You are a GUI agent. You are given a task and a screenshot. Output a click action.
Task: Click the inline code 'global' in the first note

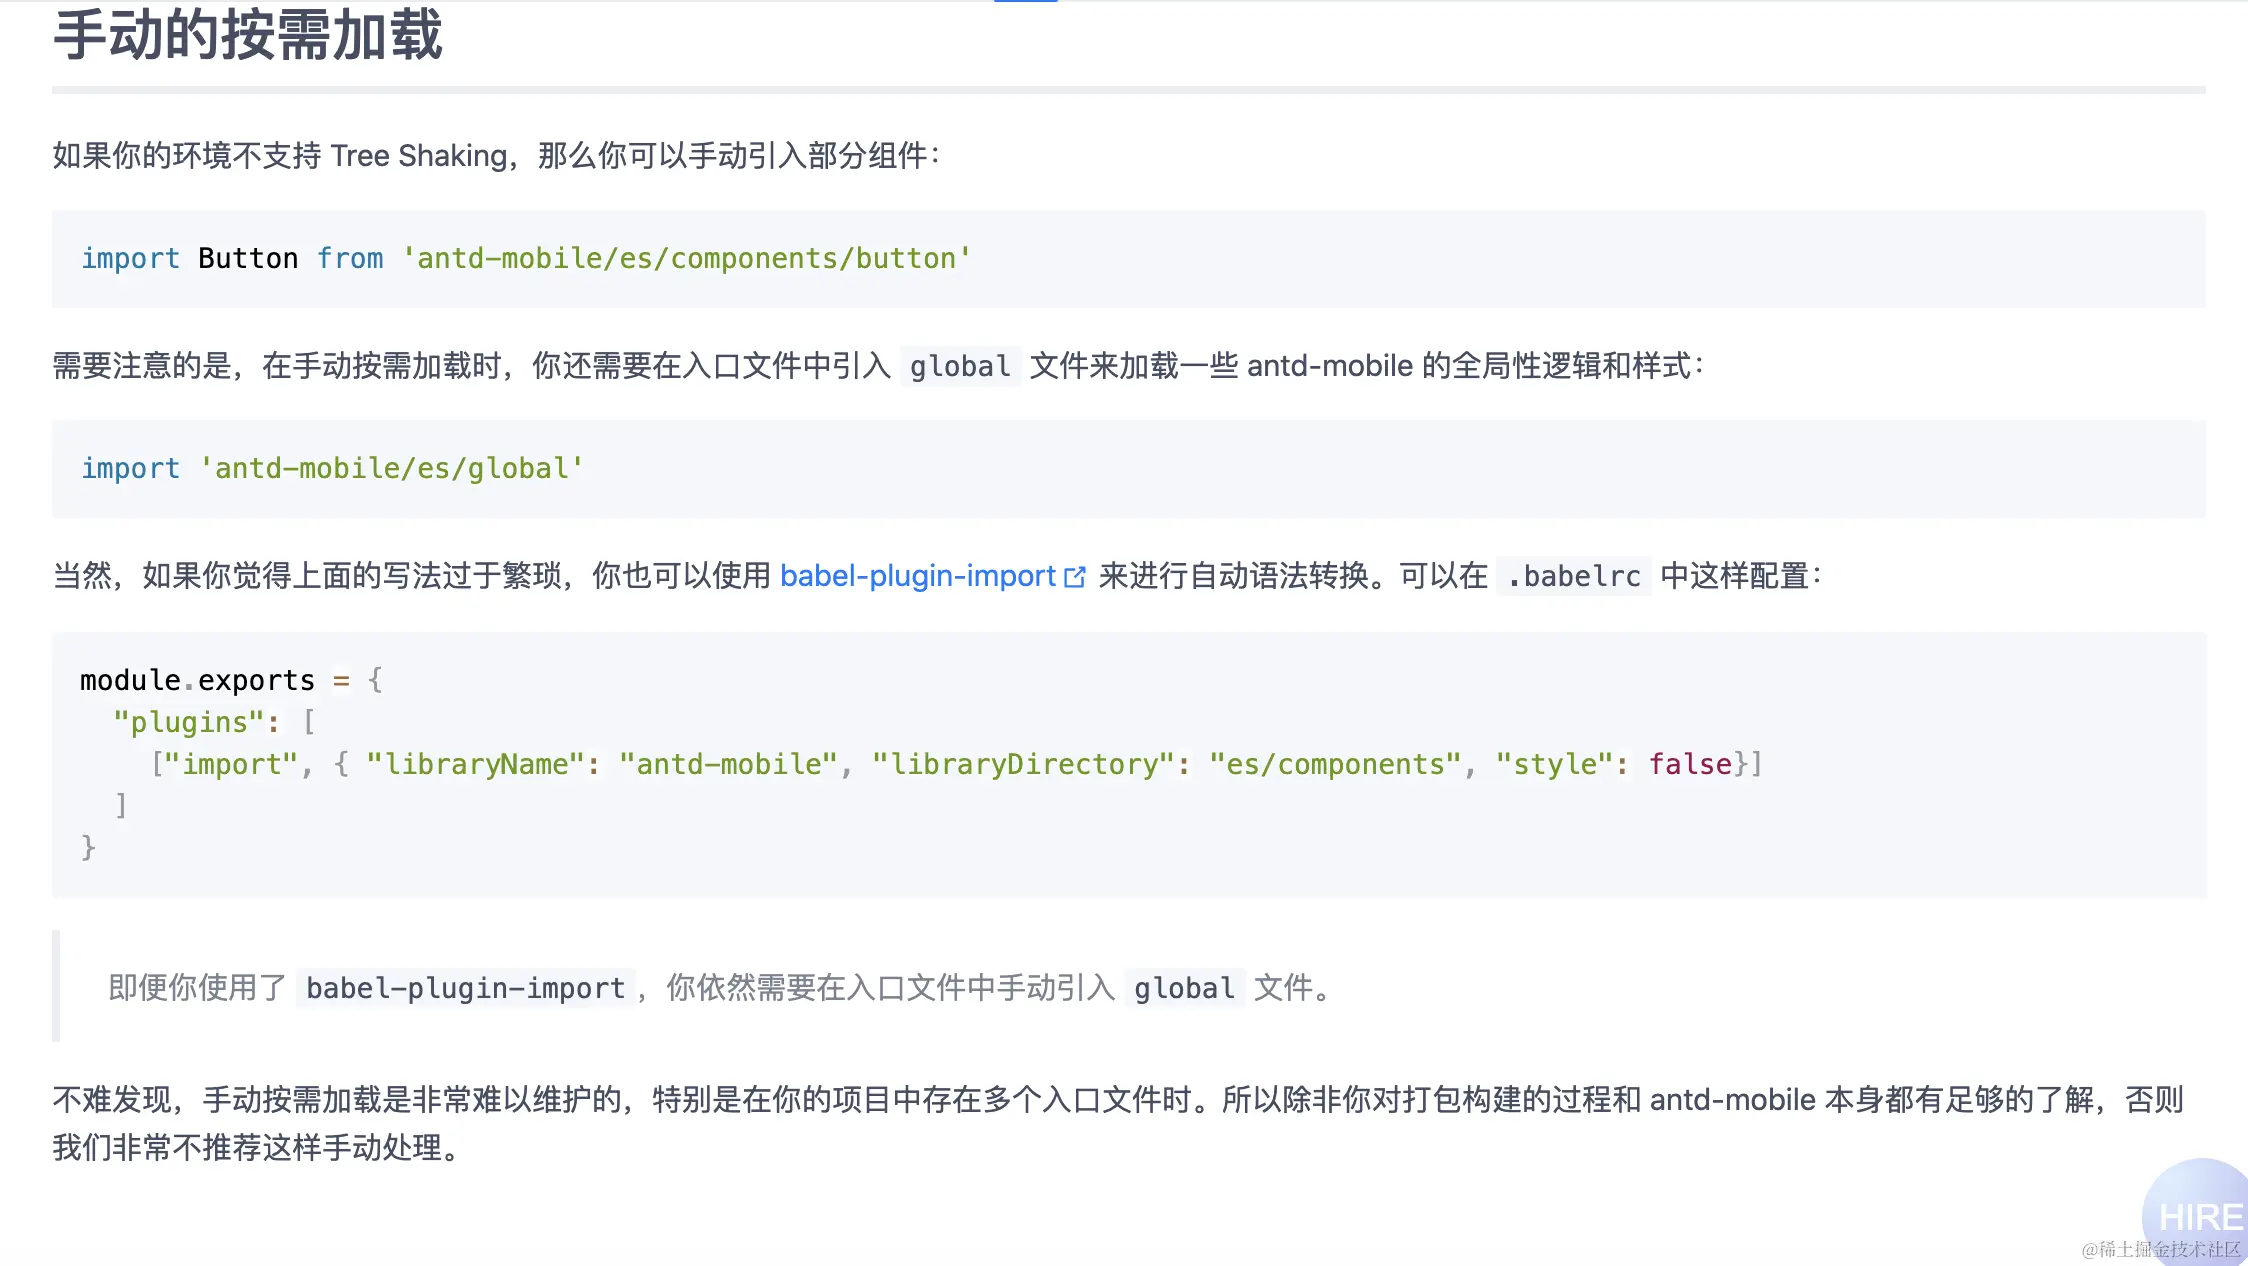(960, 366)
